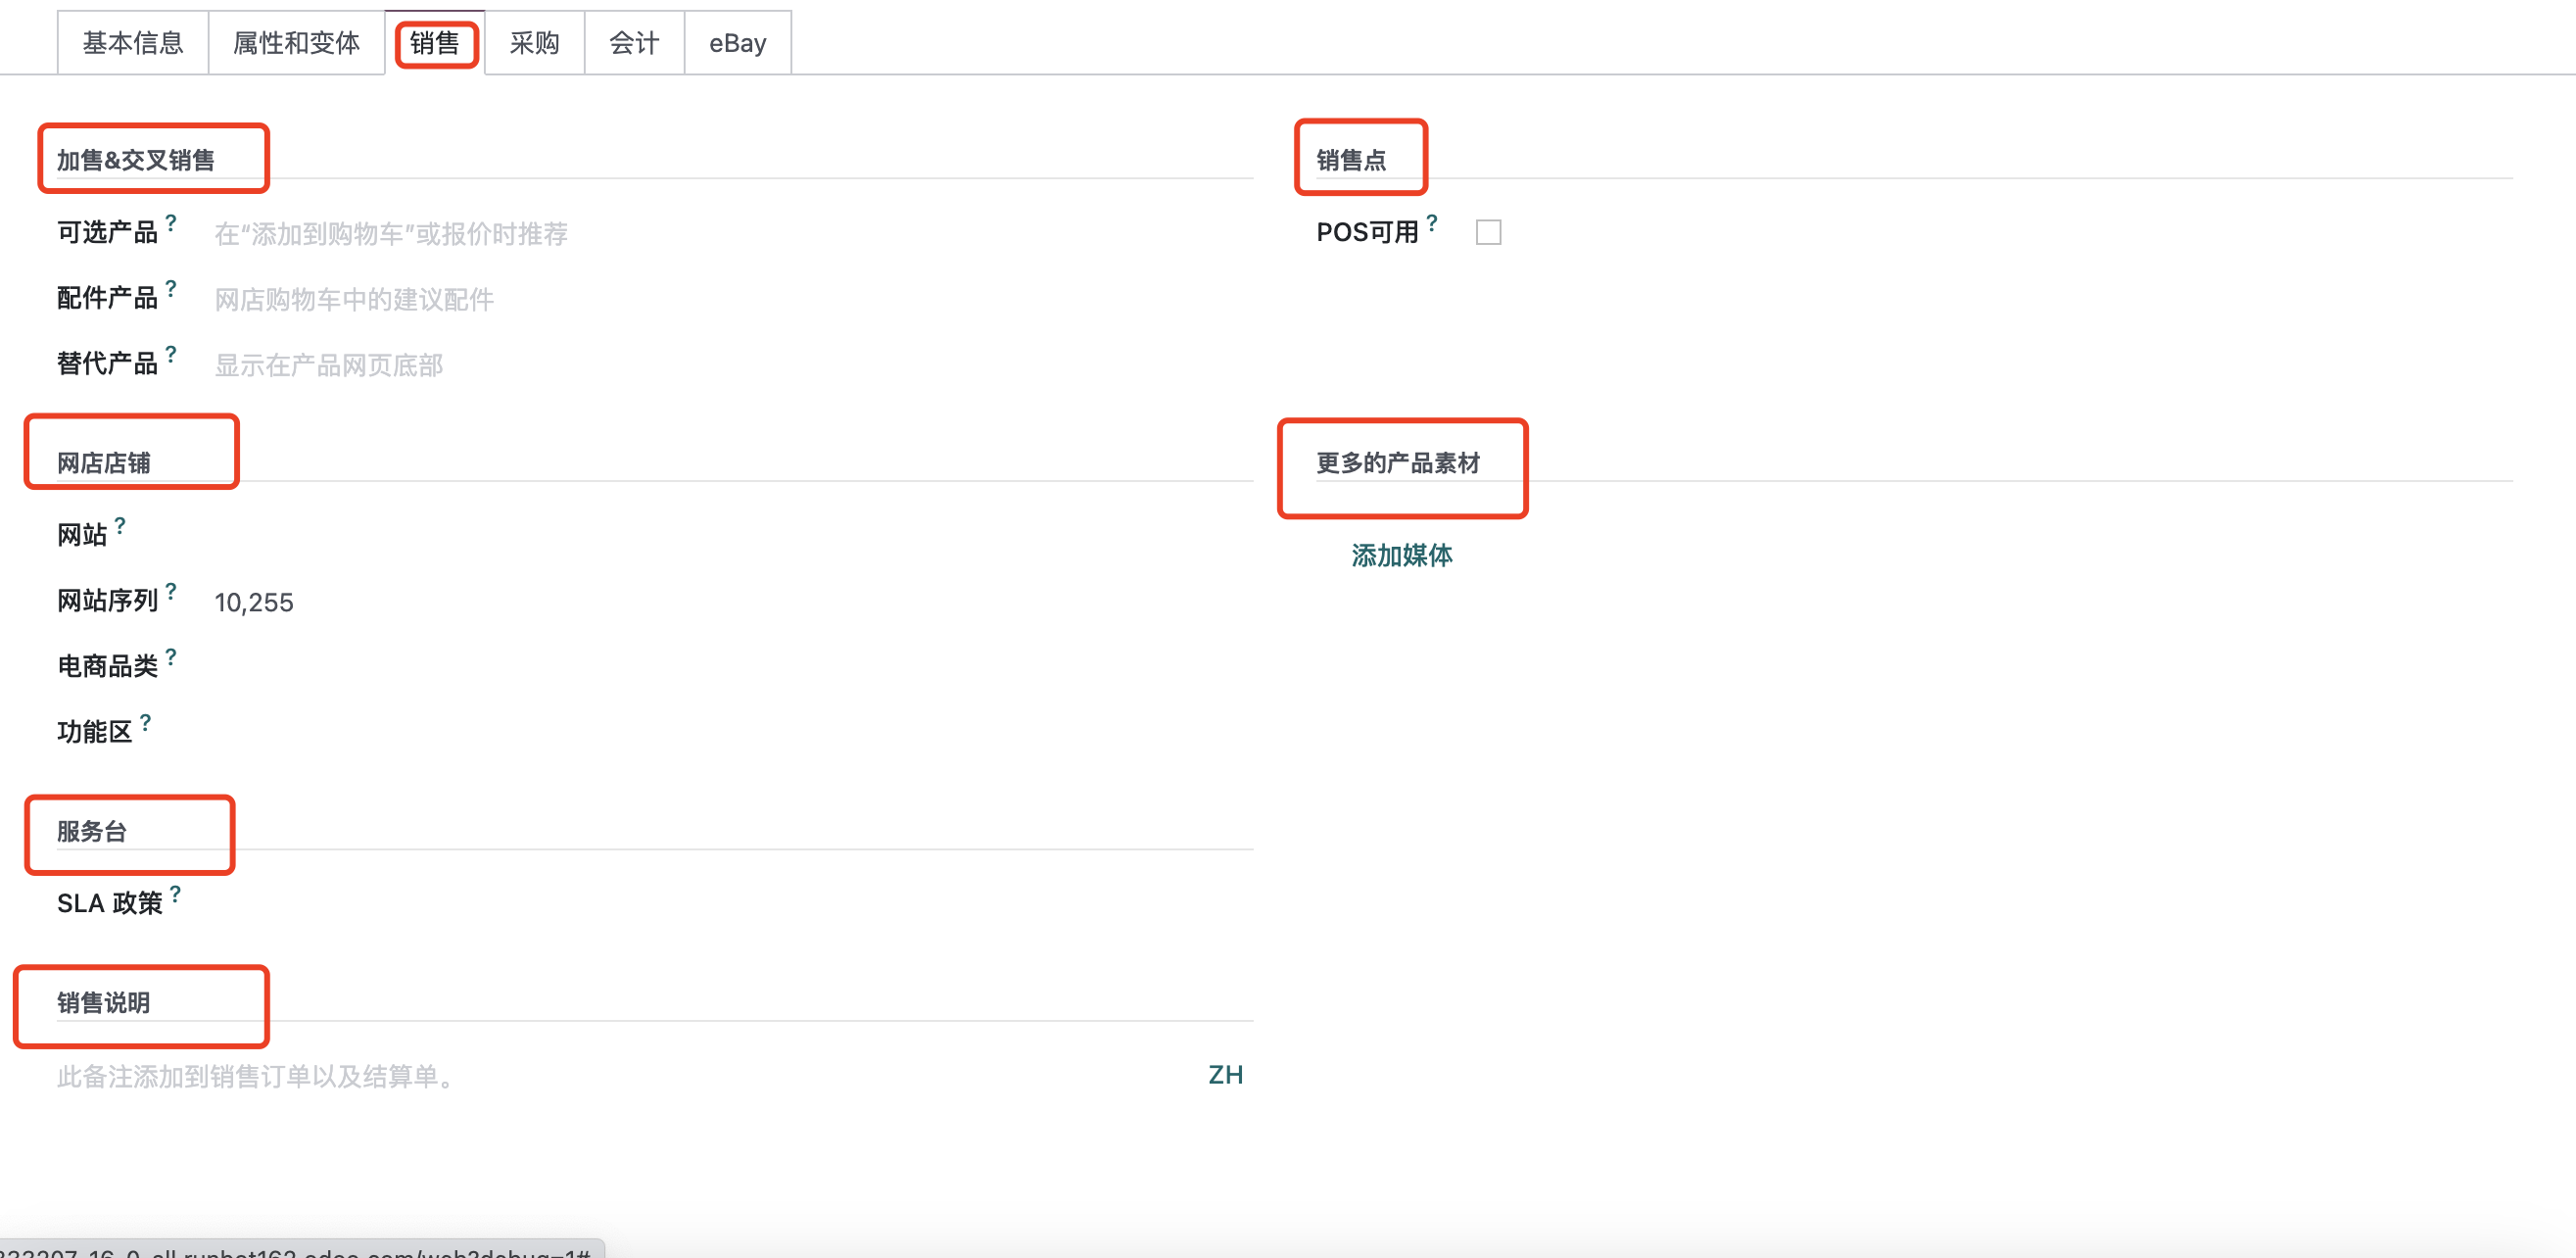Viewport: 2576px width, 1258px height.
Task: Click the help icon beside POS可用
Action: point(1432,222)
